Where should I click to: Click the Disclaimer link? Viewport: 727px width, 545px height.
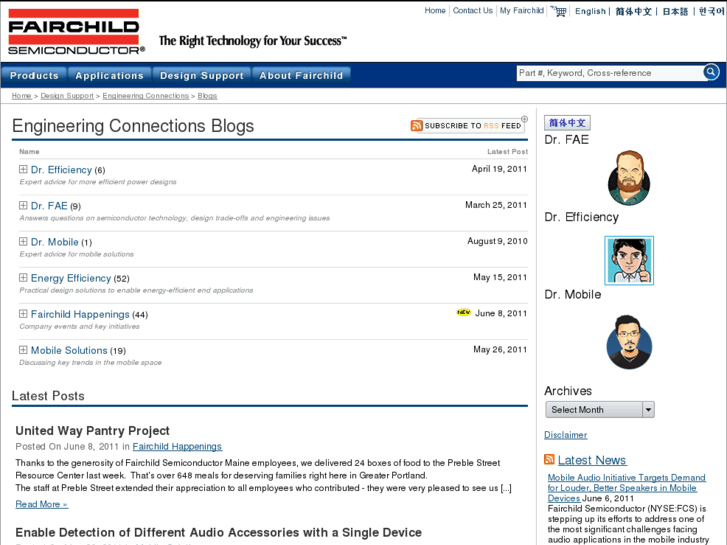[566, 435]
